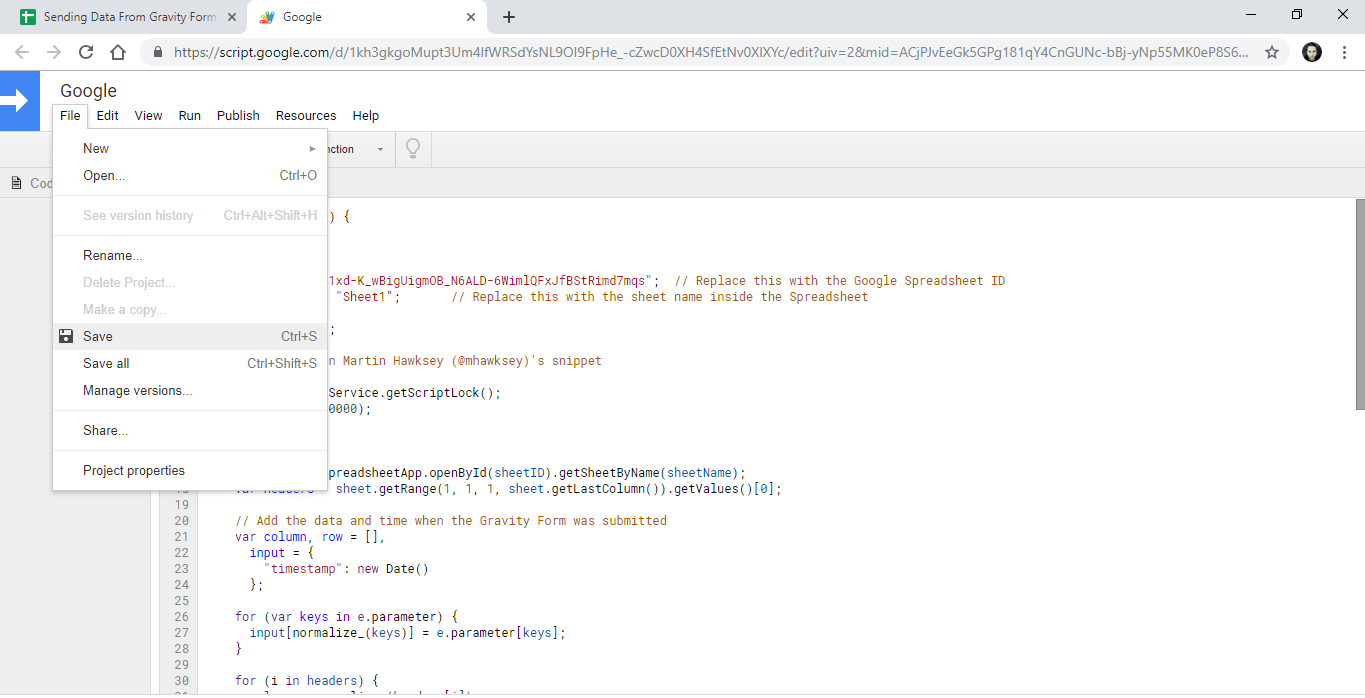Open the Publish menu

tap(238, 115)
